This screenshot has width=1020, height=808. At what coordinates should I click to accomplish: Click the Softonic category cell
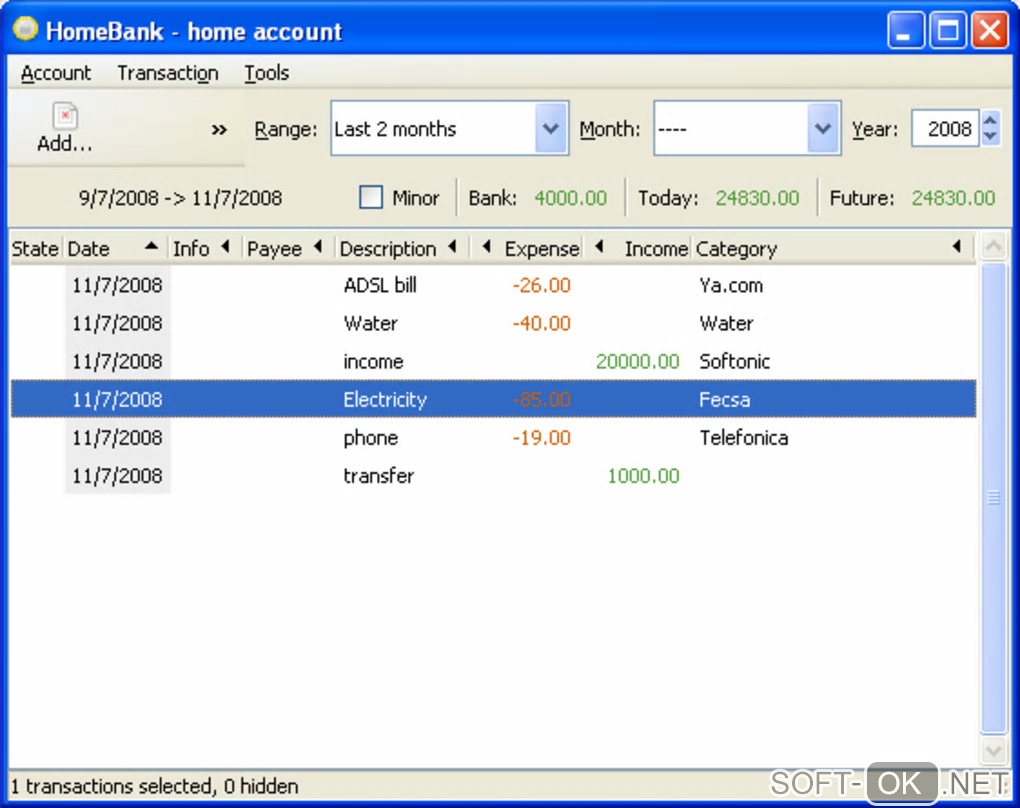(x=734, y=361)
